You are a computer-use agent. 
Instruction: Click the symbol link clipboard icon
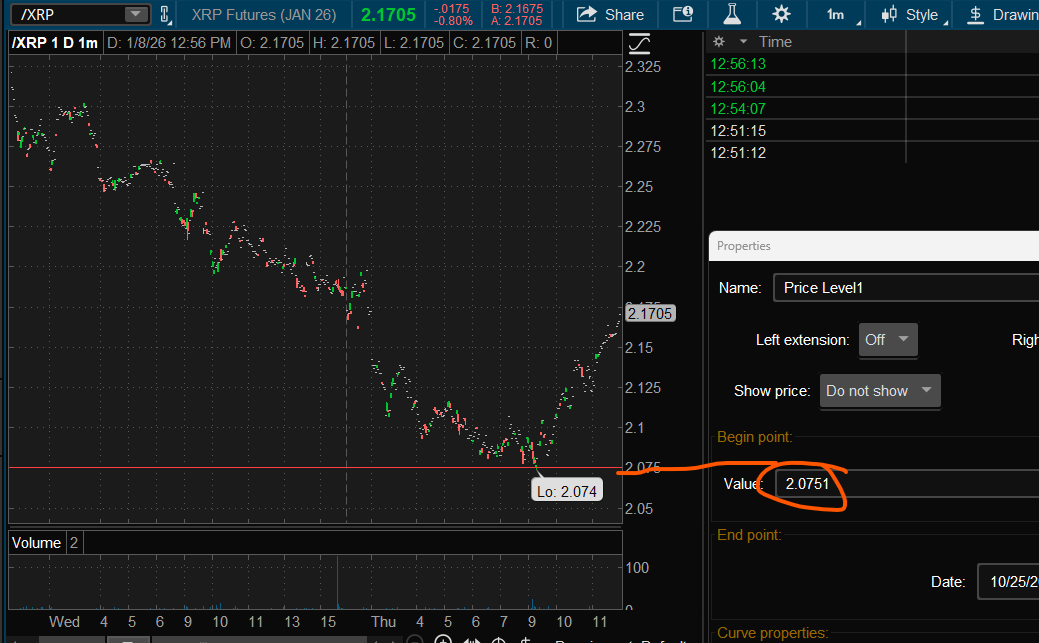(x=165, y=14)
